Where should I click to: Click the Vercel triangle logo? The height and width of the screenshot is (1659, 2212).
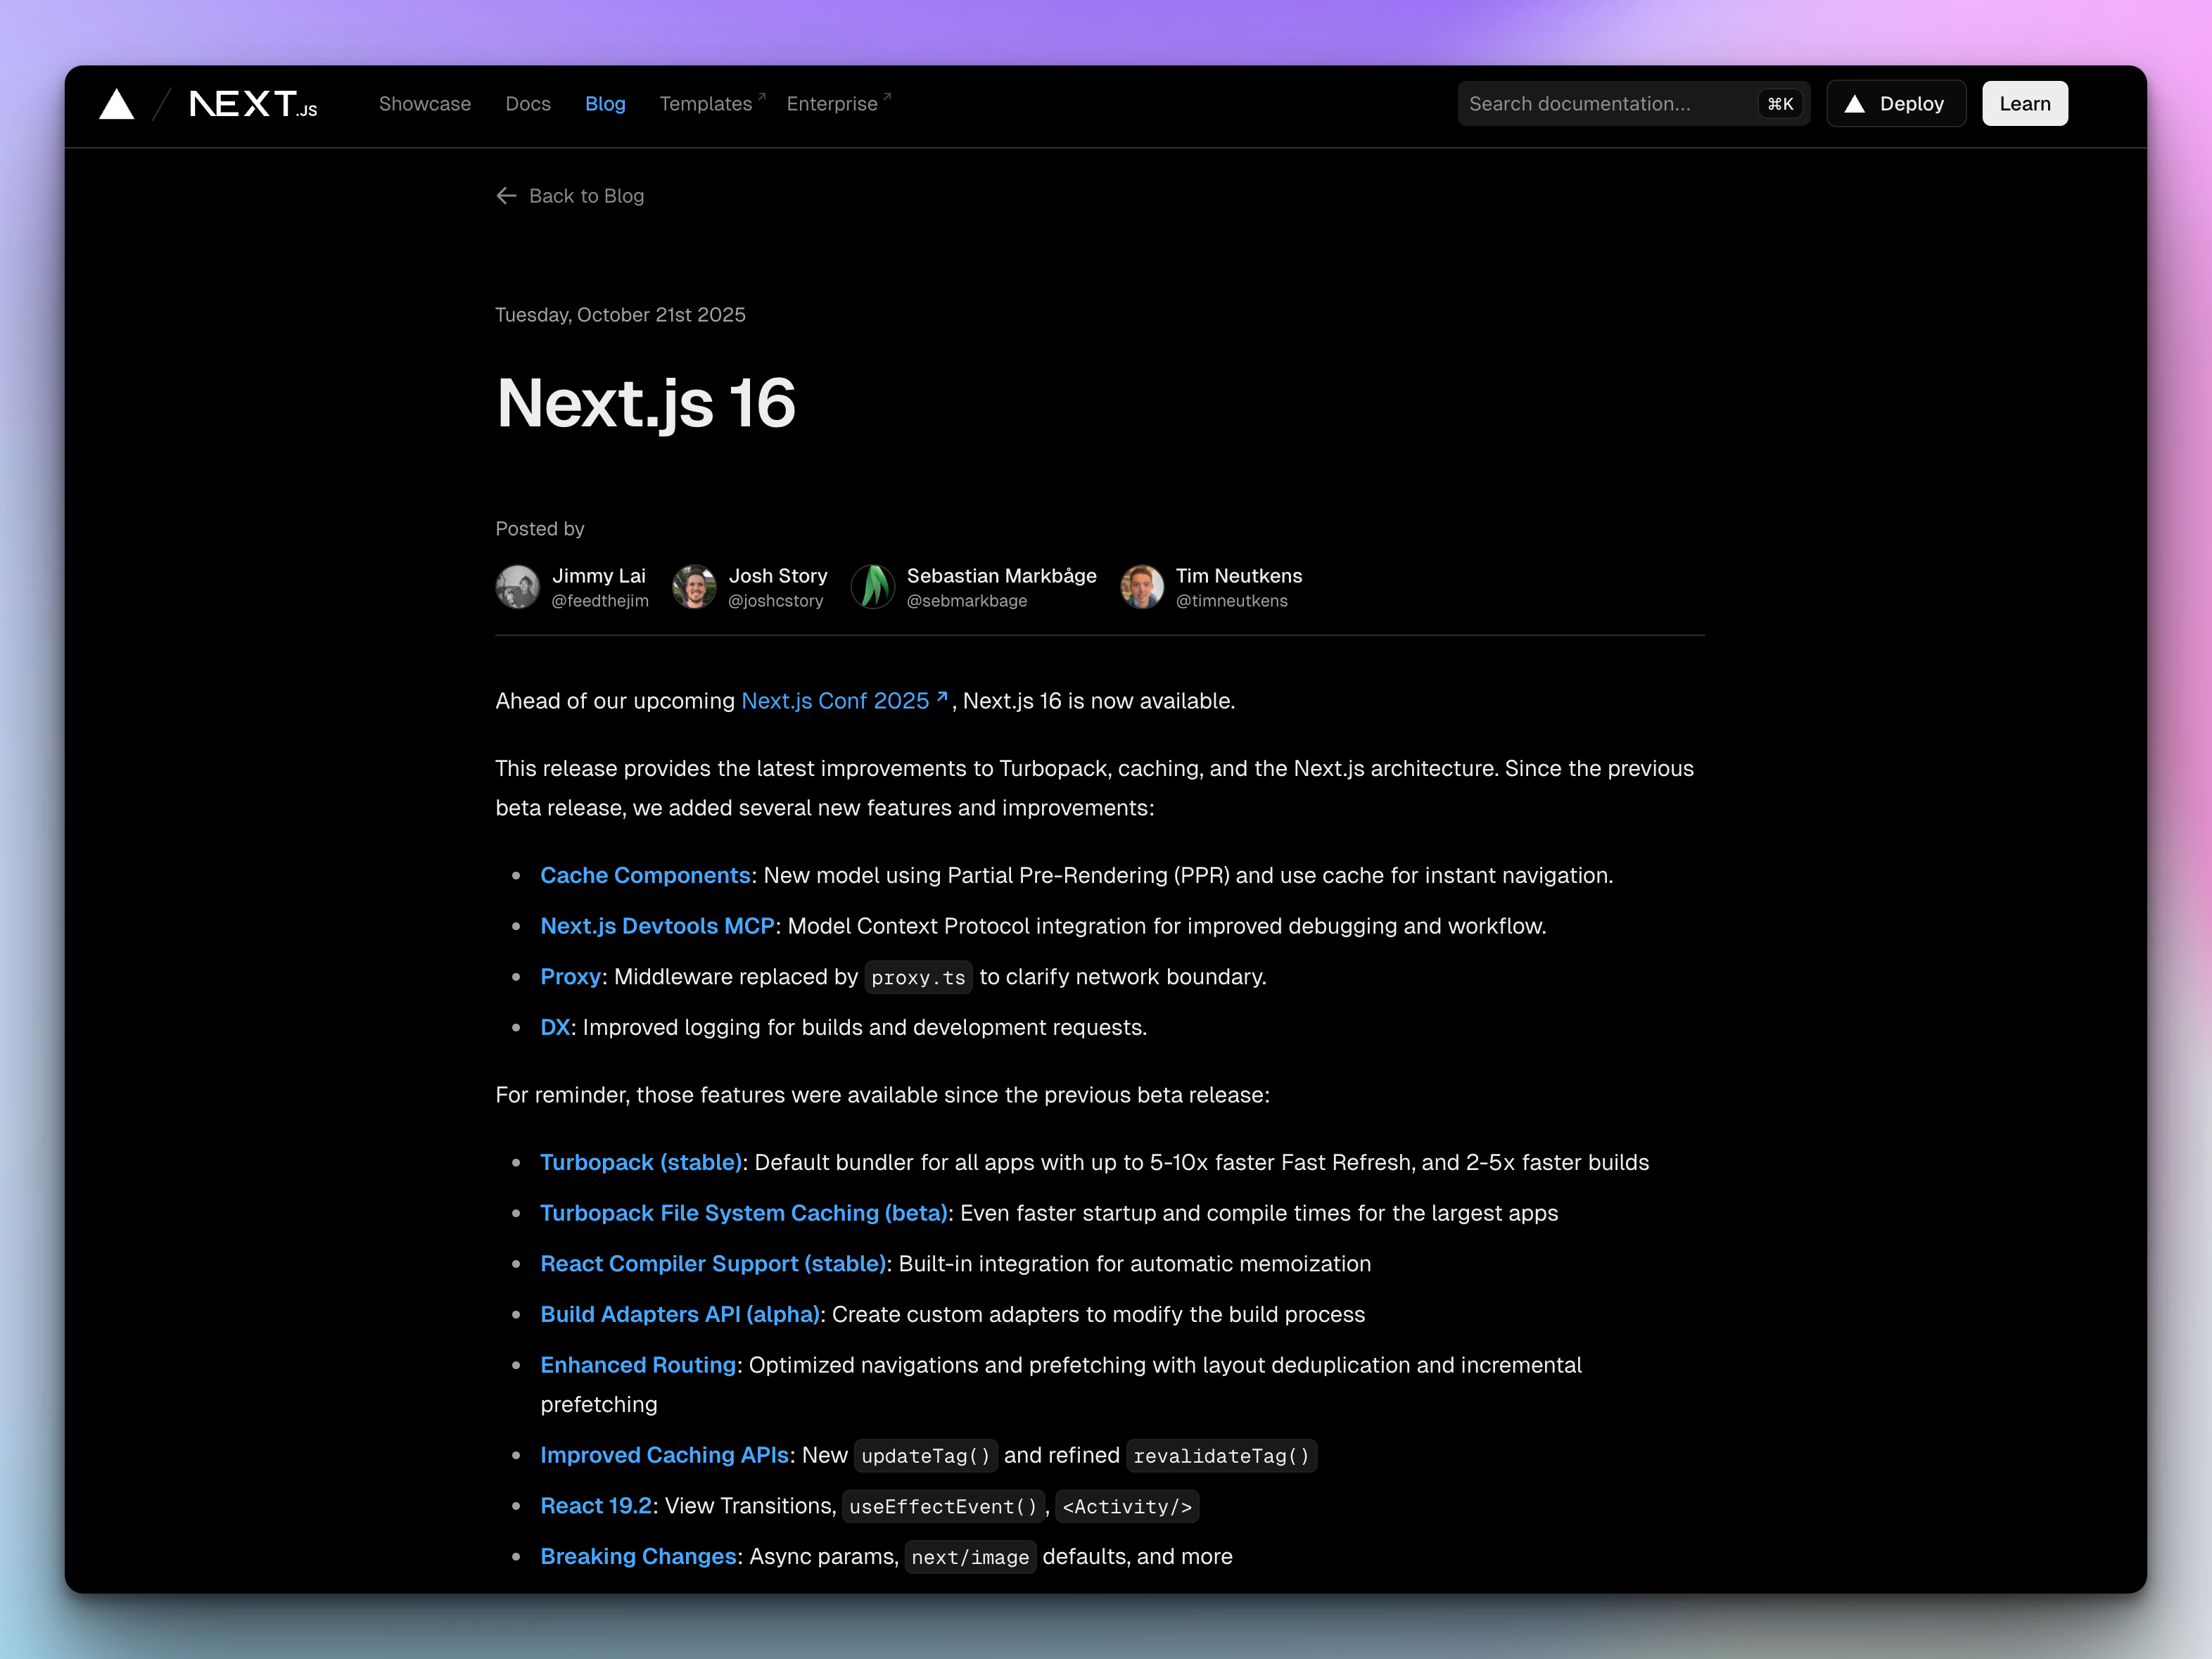coord(117,103)
